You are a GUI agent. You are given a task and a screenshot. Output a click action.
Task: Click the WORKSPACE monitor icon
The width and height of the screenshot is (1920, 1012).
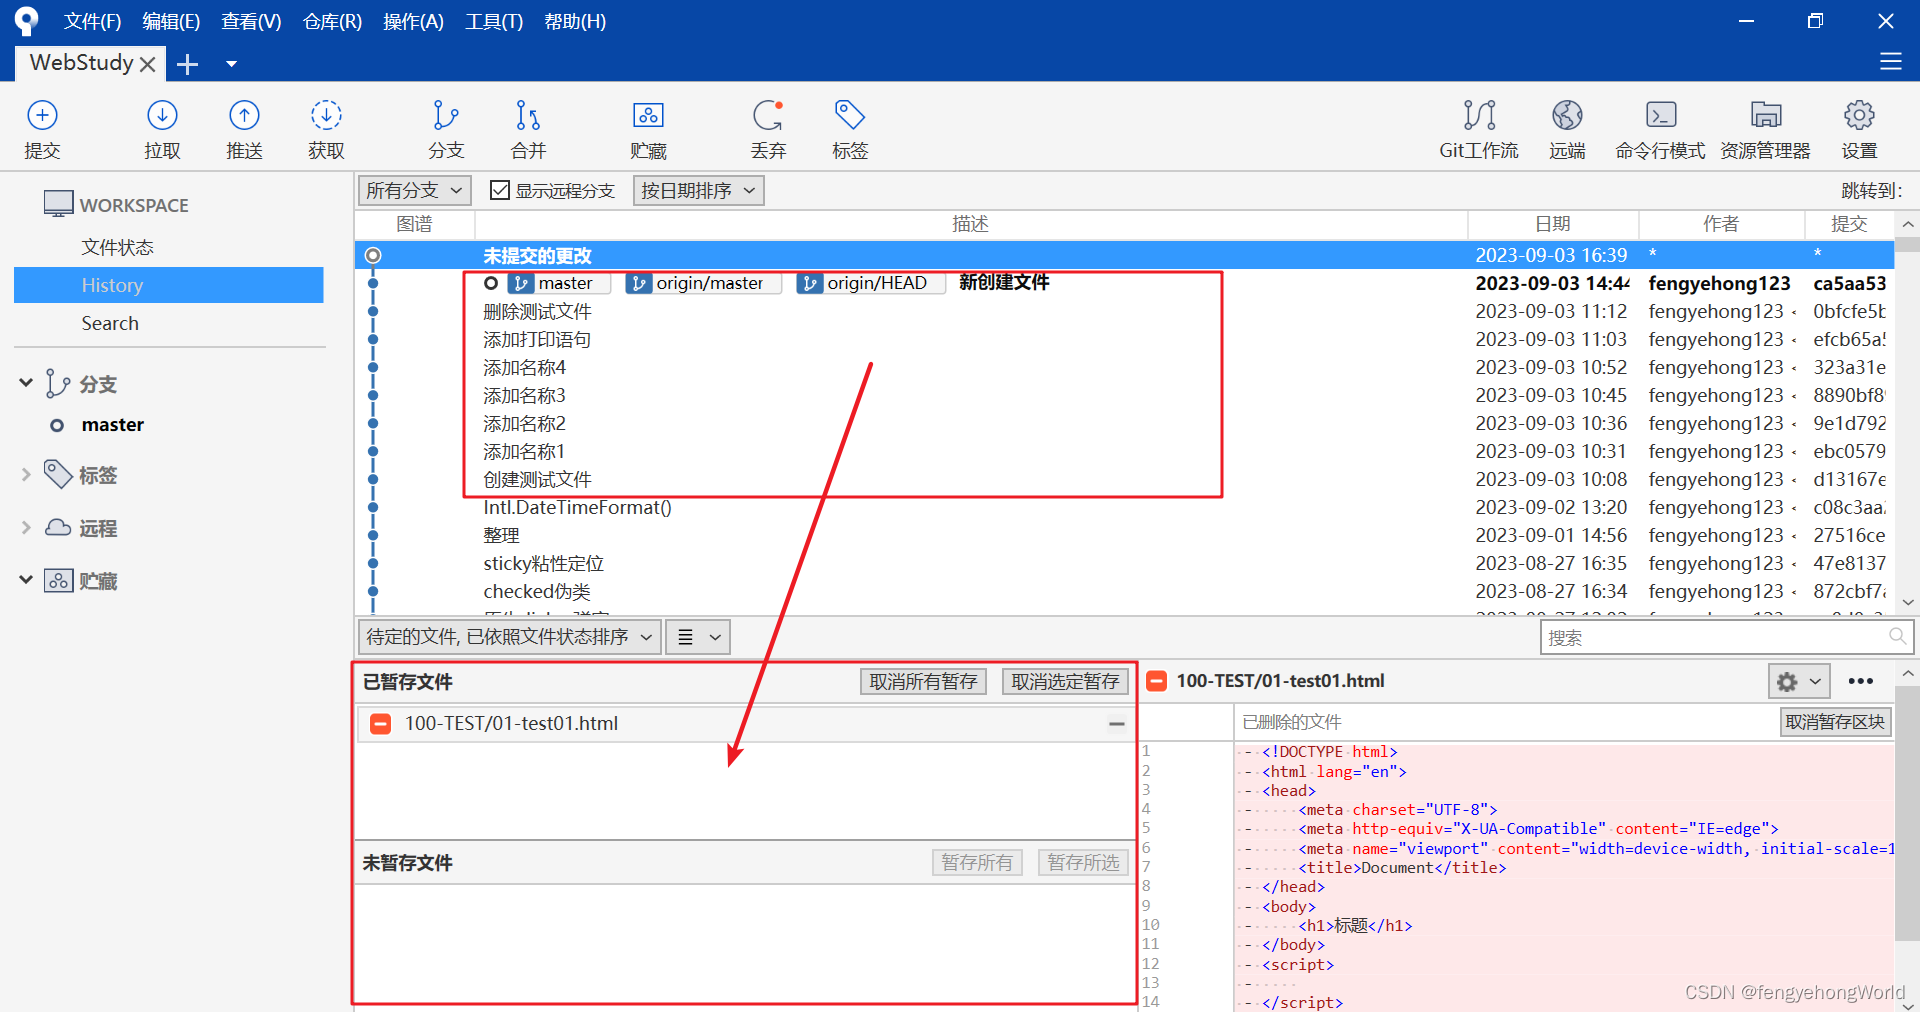pos(58,204)
